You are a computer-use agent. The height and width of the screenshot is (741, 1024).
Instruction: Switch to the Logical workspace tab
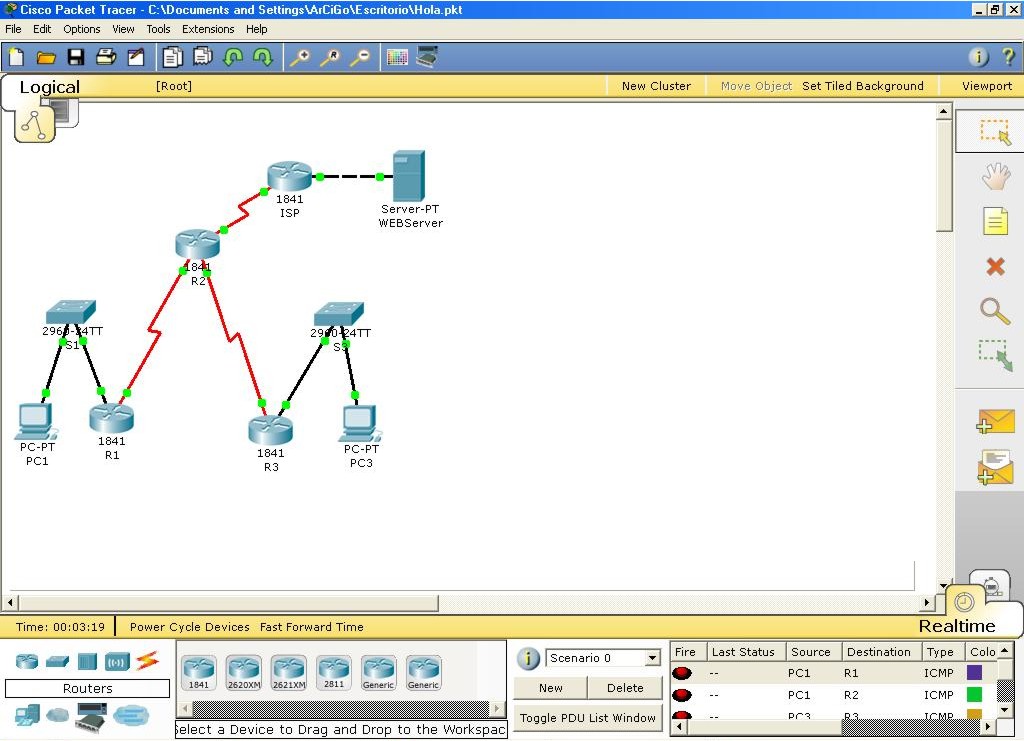[x=50, y=87]
